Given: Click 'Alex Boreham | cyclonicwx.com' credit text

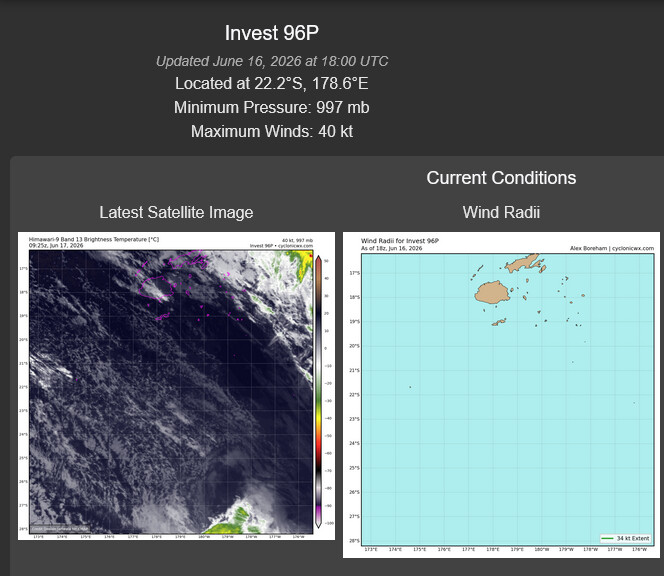Looking at the screenshot, I should coord(612,248).
